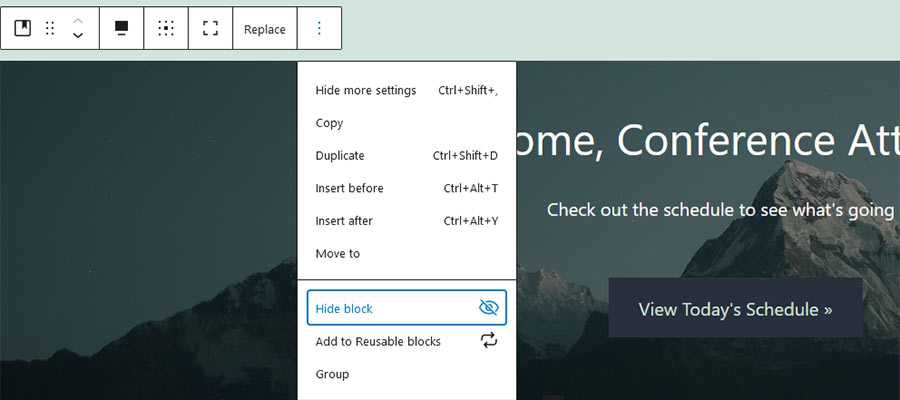
Task: Choose Insert after option
Action: click(x=345, y=221)
